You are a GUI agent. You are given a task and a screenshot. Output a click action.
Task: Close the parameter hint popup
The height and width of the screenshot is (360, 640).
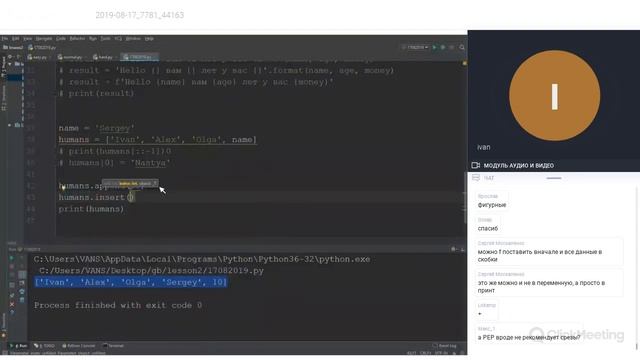[x=155, y=183]
